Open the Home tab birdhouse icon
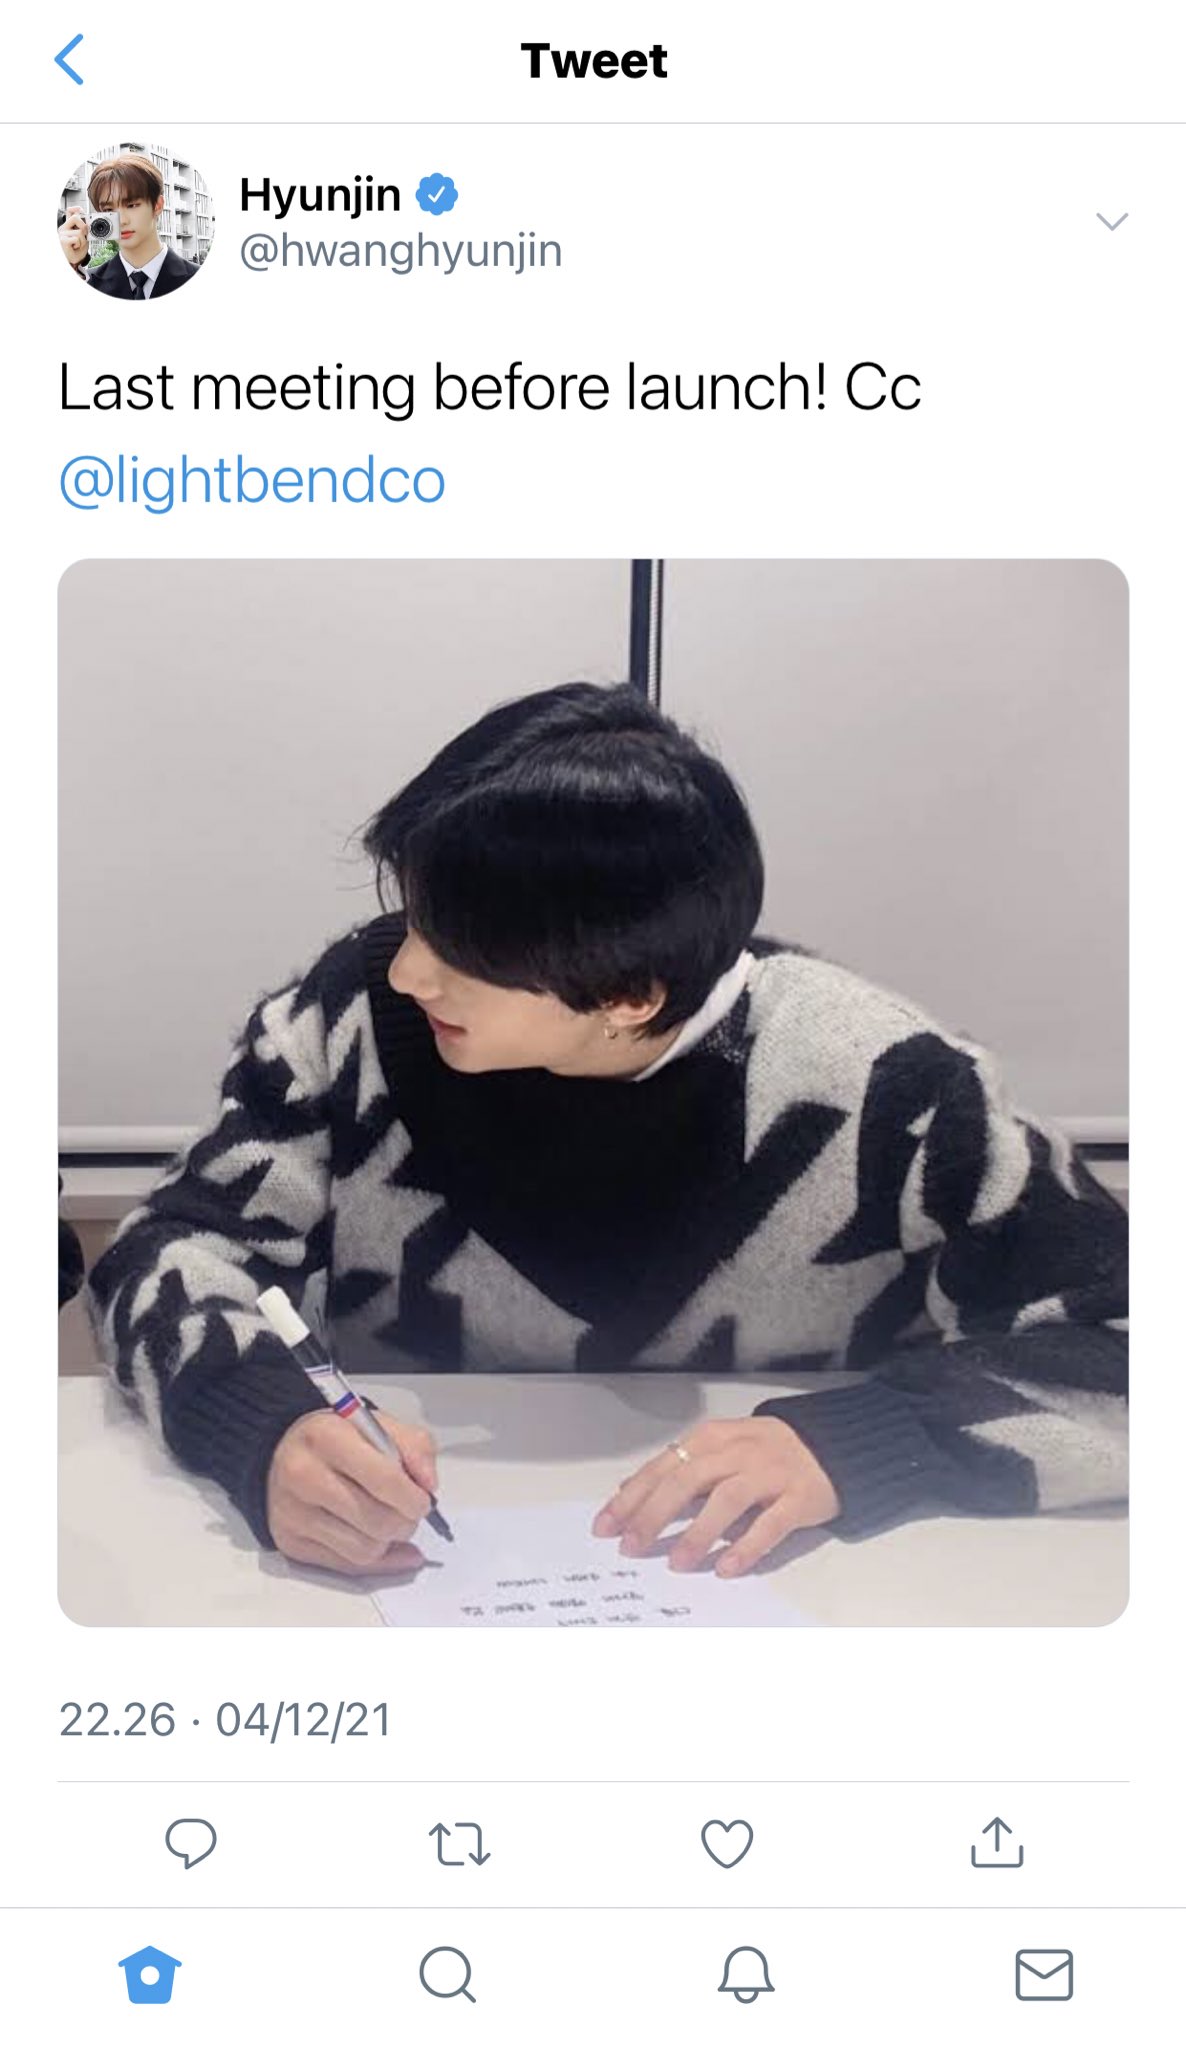The height and width of the screenshot is (2048, 1186). [x=150, y=1975]
